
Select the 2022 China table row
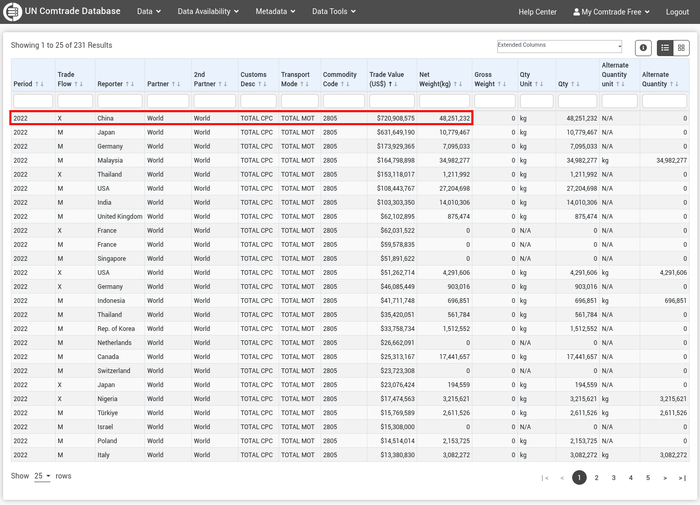pos(240,118)
